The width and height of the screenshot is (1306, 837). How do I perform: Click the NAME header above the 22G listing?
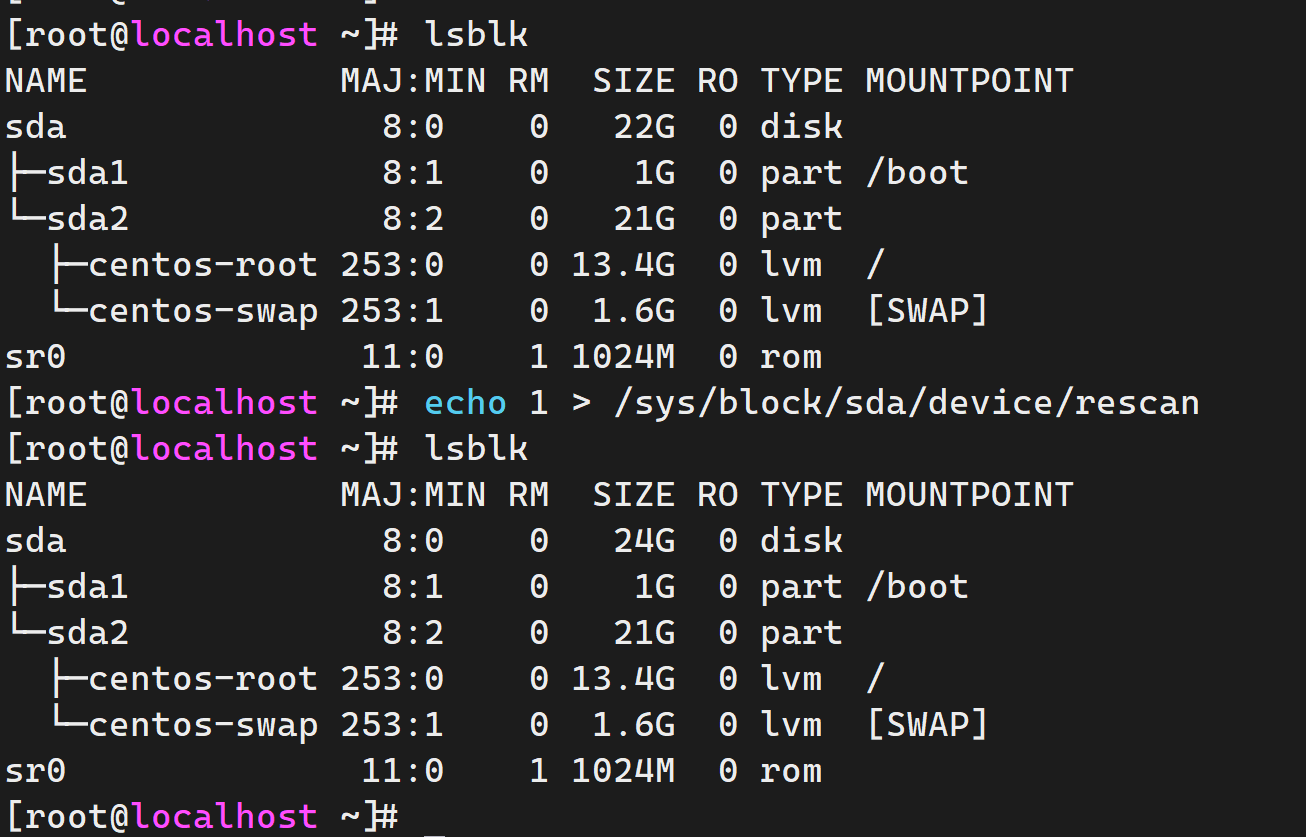point(46,81)
